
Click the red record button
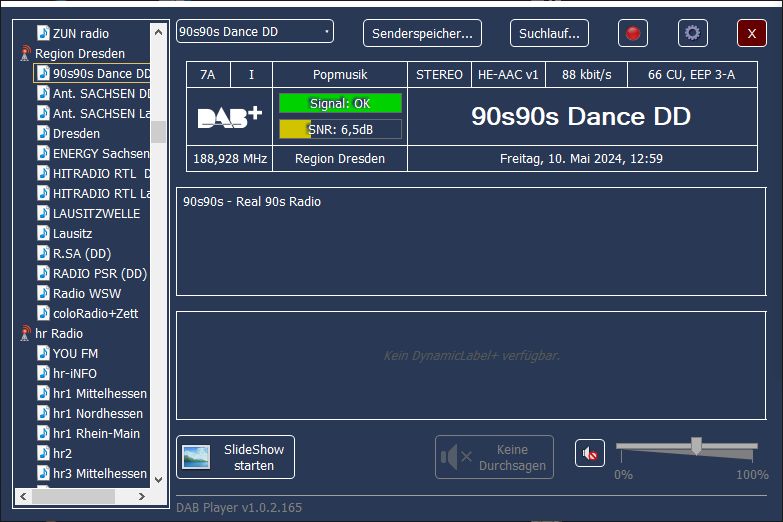(632, 33)
